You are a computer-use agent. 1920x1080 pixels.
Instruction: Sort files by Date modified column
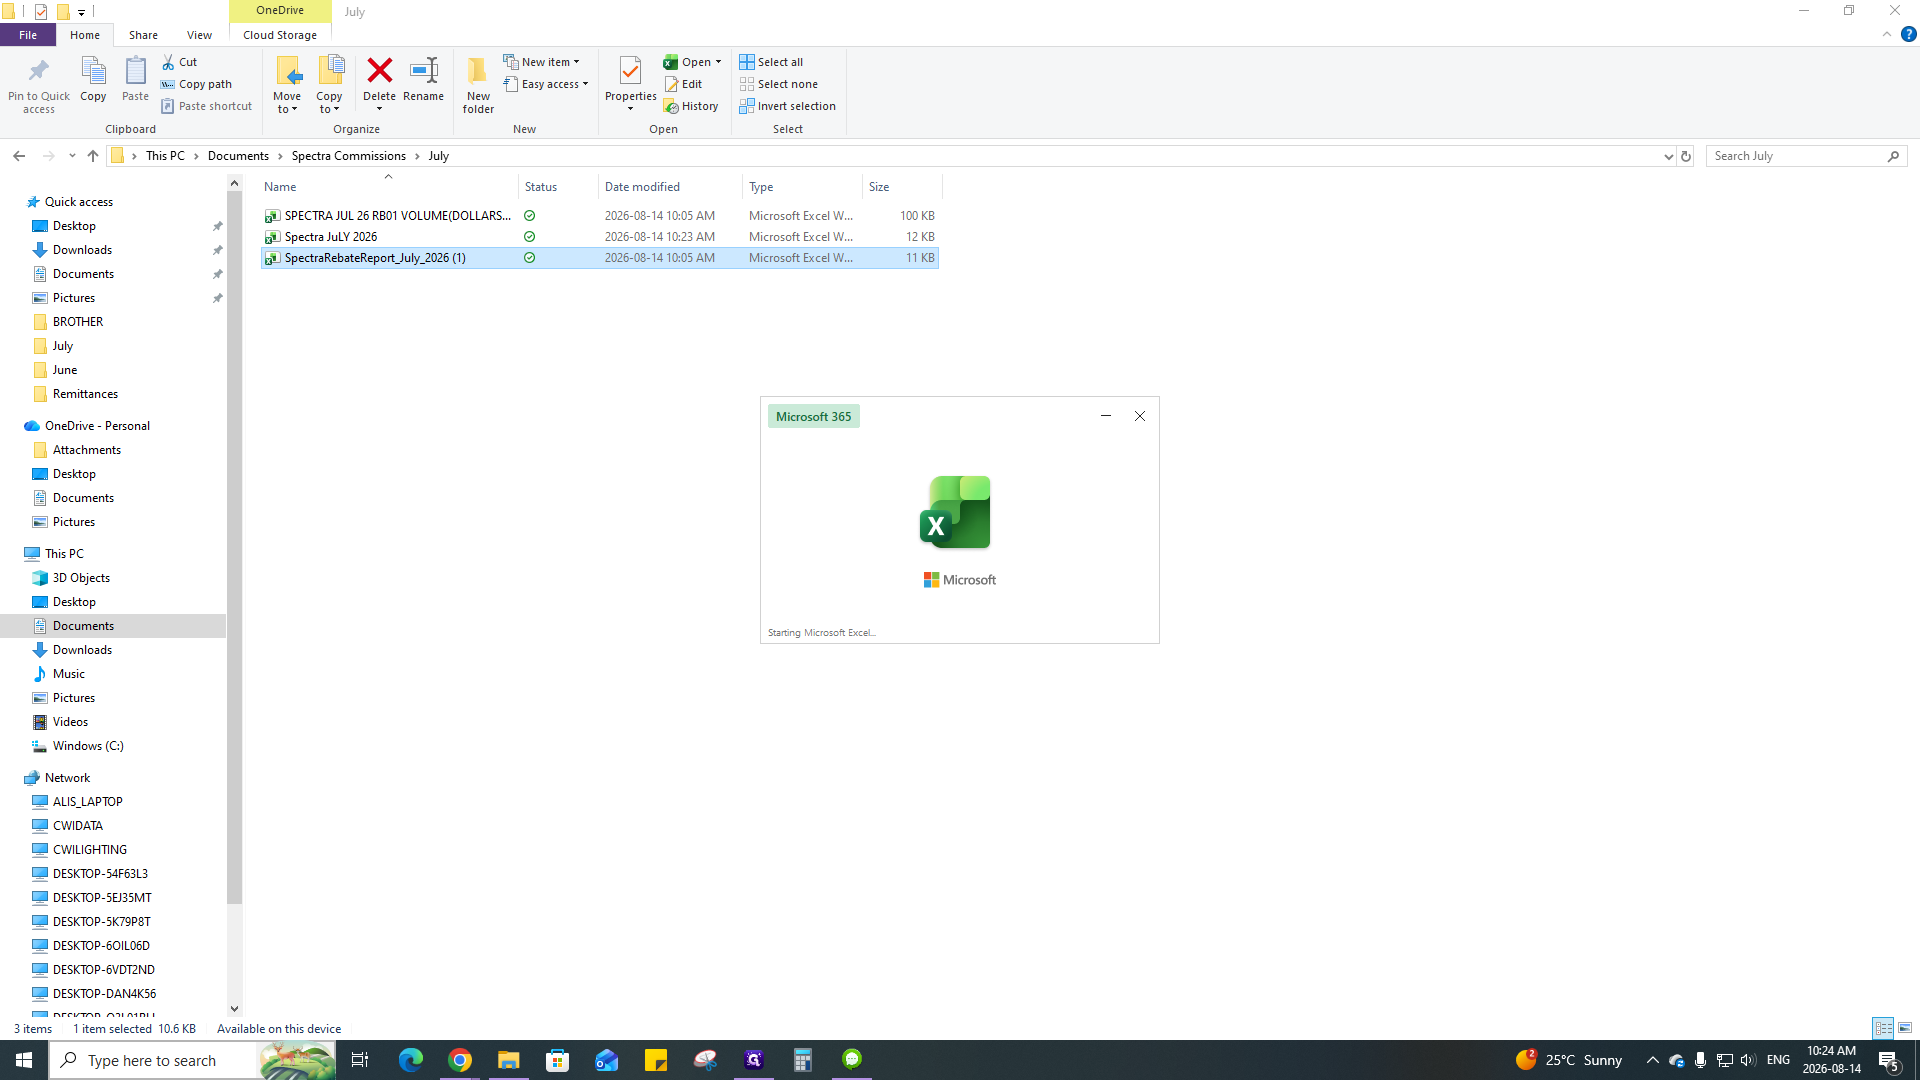point(670,187)
